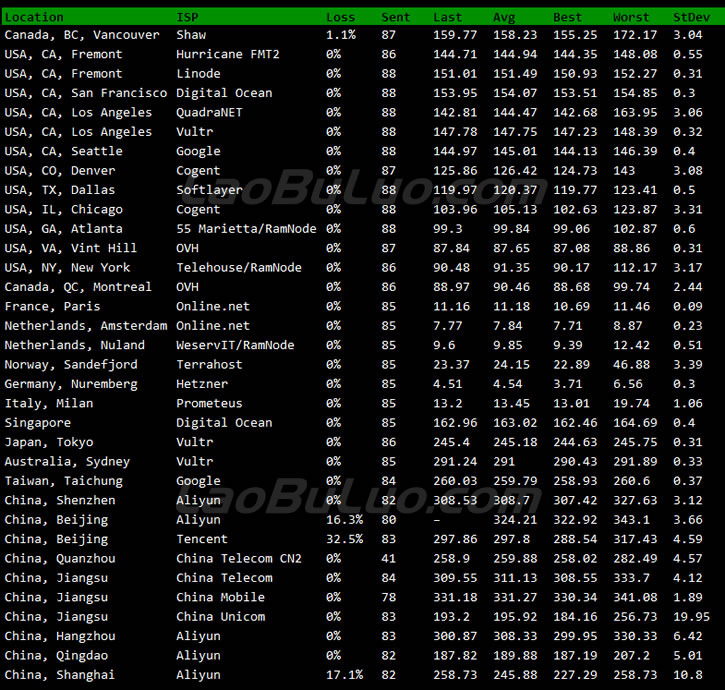Viewport: 725px width, 690px height.
Task: Click the Softlayer ISP entry
Action: click(x=209, y=191)
